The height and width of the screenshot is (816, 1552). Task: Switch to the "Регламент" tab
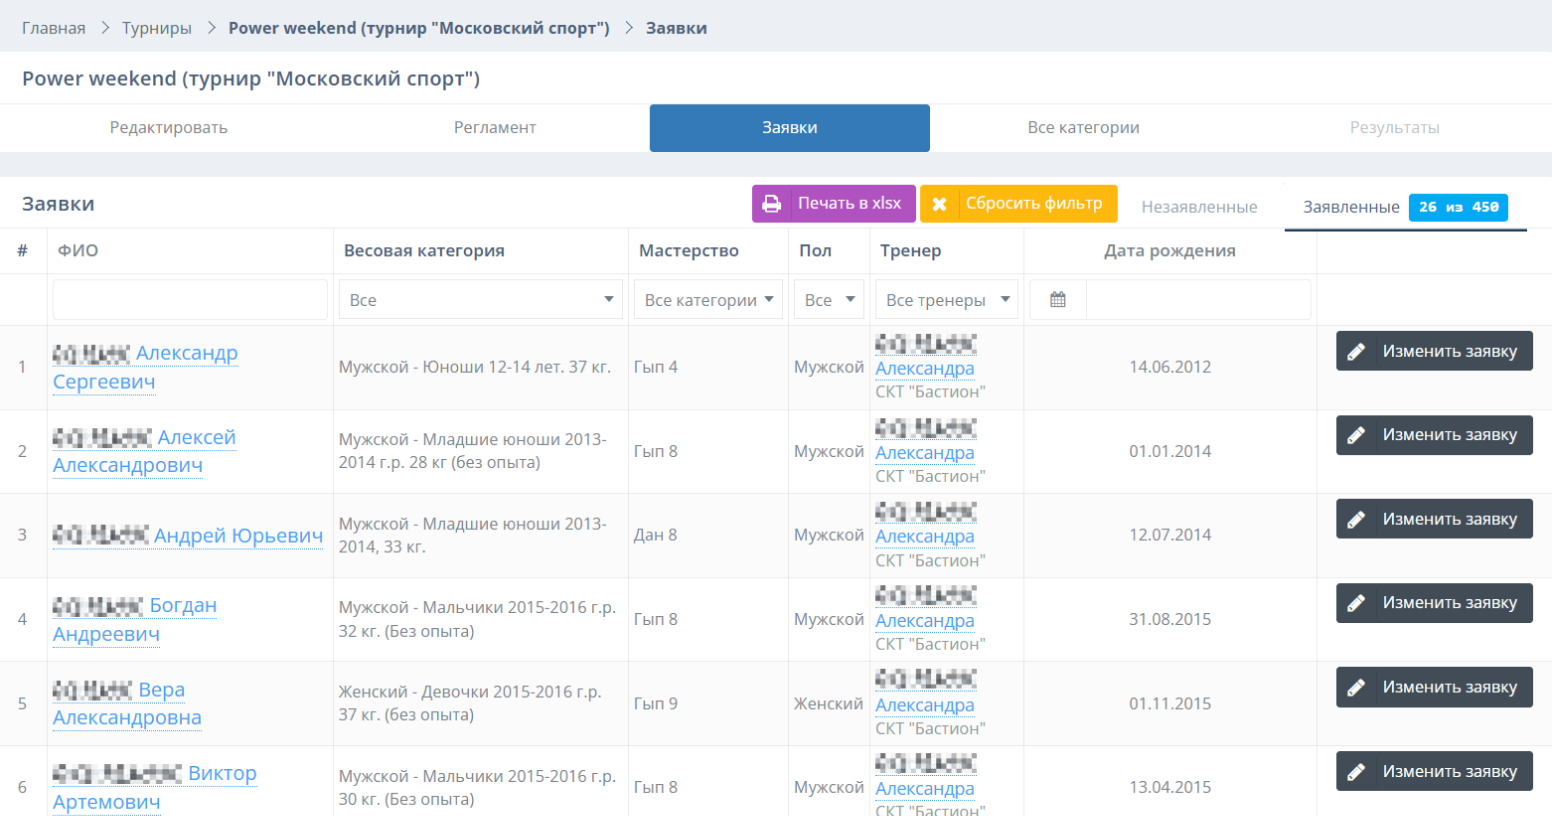coord(494,128)
